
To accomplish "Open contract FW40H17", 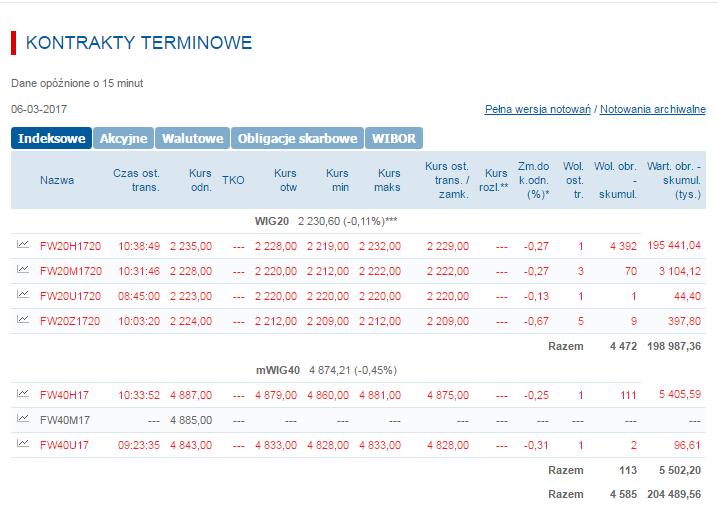I will (x=64, y=395).
